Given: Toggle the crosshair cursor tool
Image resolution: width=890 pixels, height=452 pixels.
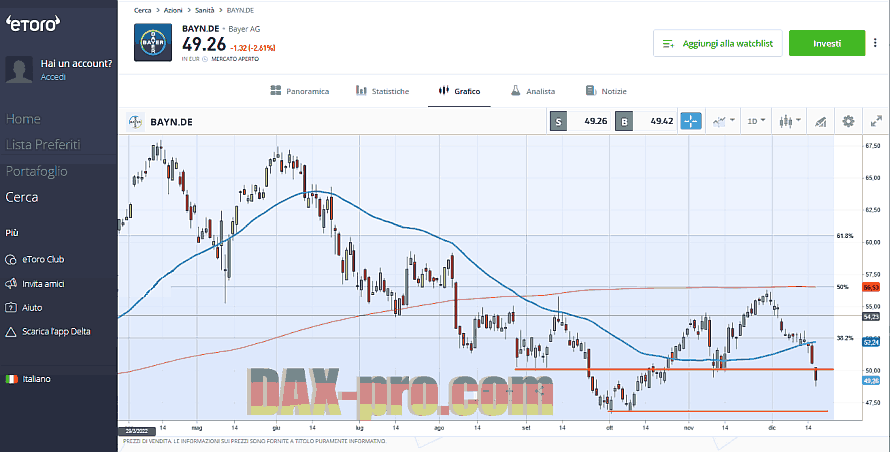Looking at the screenshot, I should point(691,121).
